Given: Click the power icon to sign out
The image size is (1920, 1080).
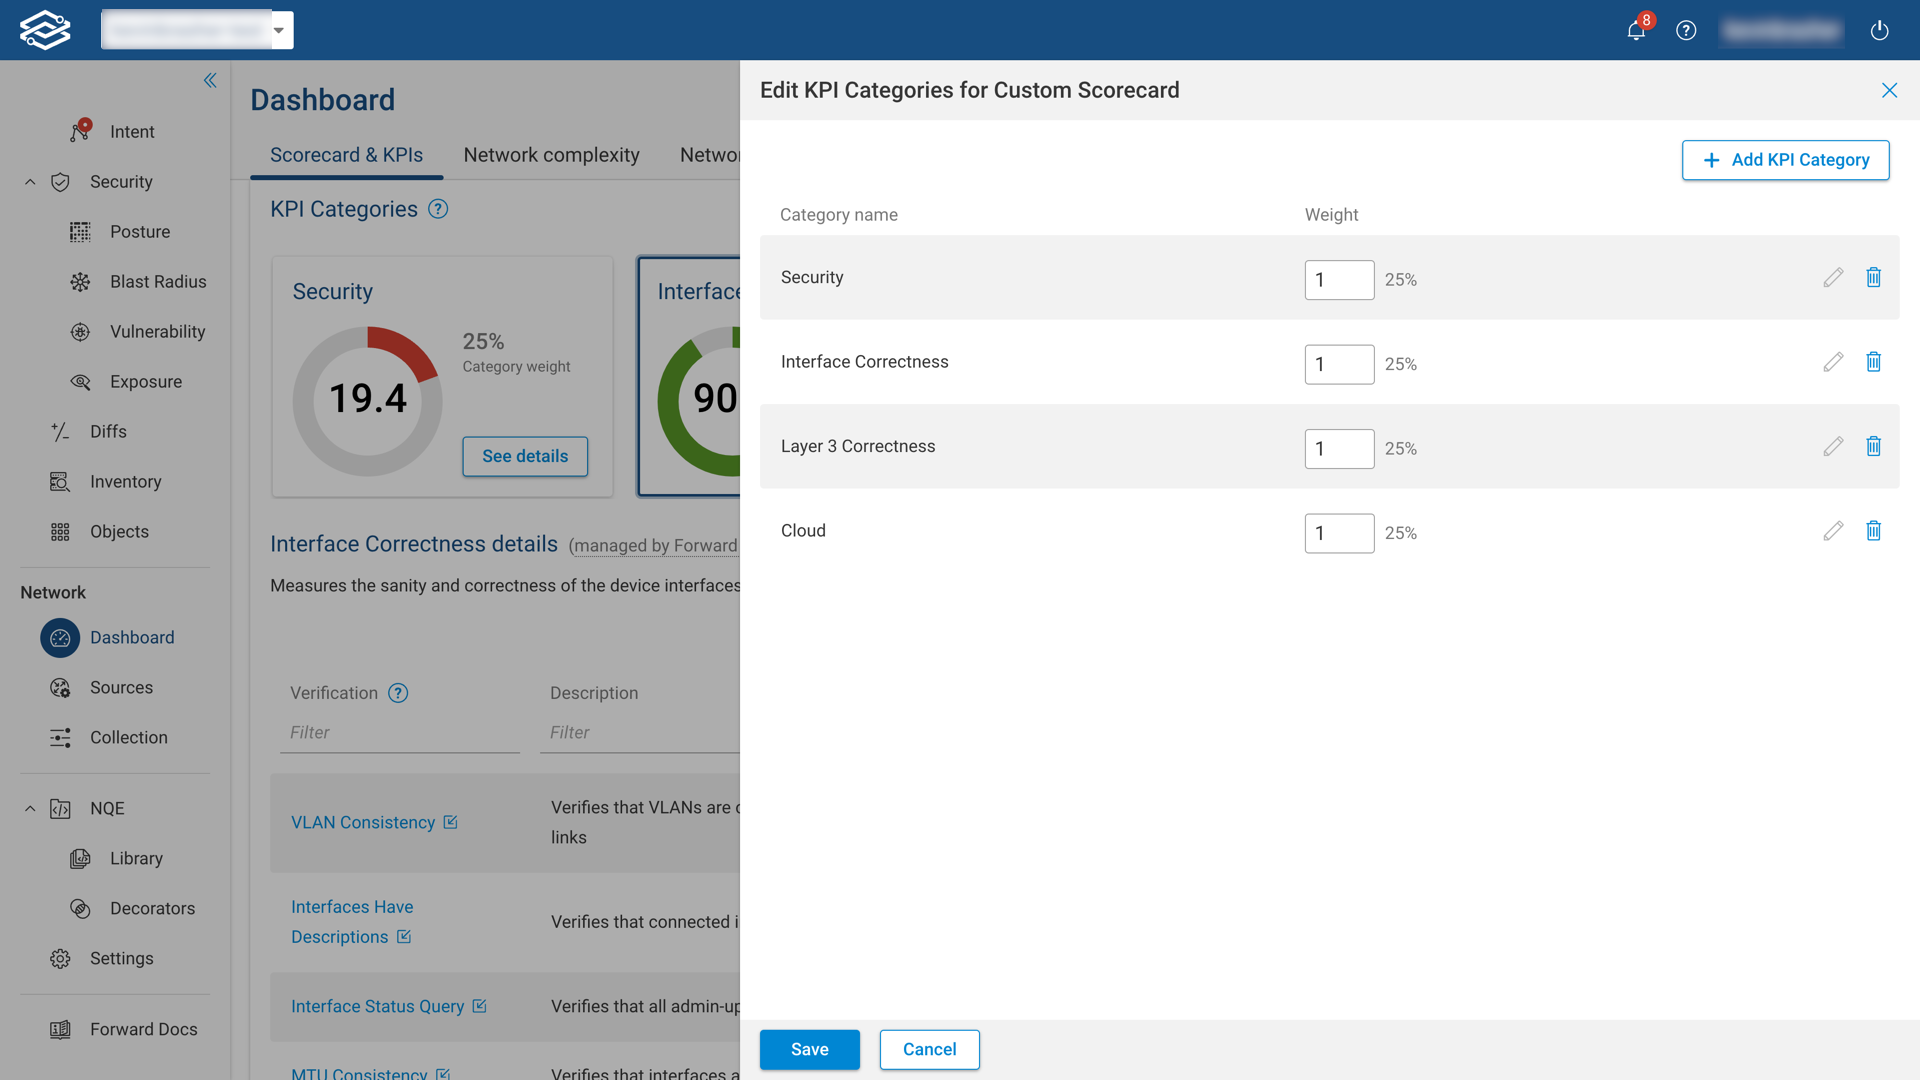Looking at the screenshot, I should pyautogui.click(x=1879, y=30).
